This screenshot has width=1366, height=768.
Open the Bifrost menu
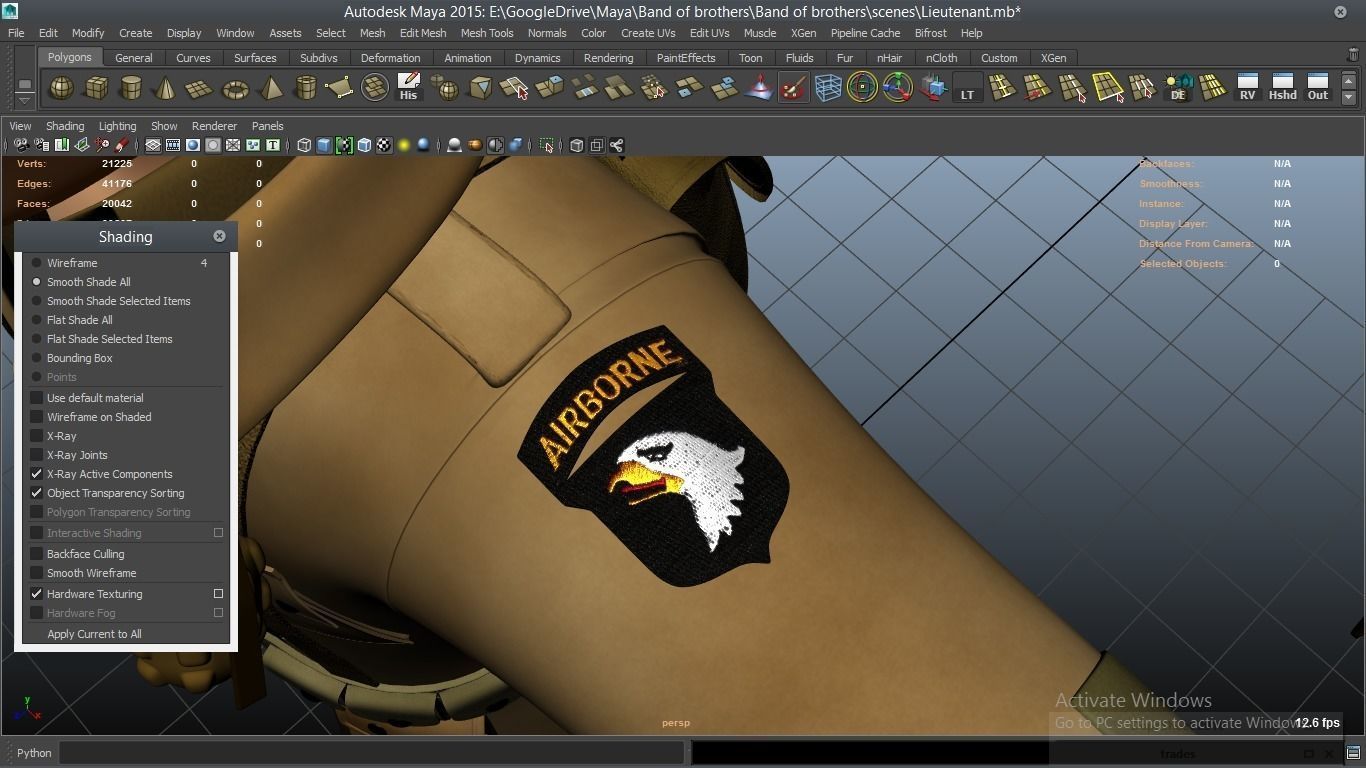[930, 33]
